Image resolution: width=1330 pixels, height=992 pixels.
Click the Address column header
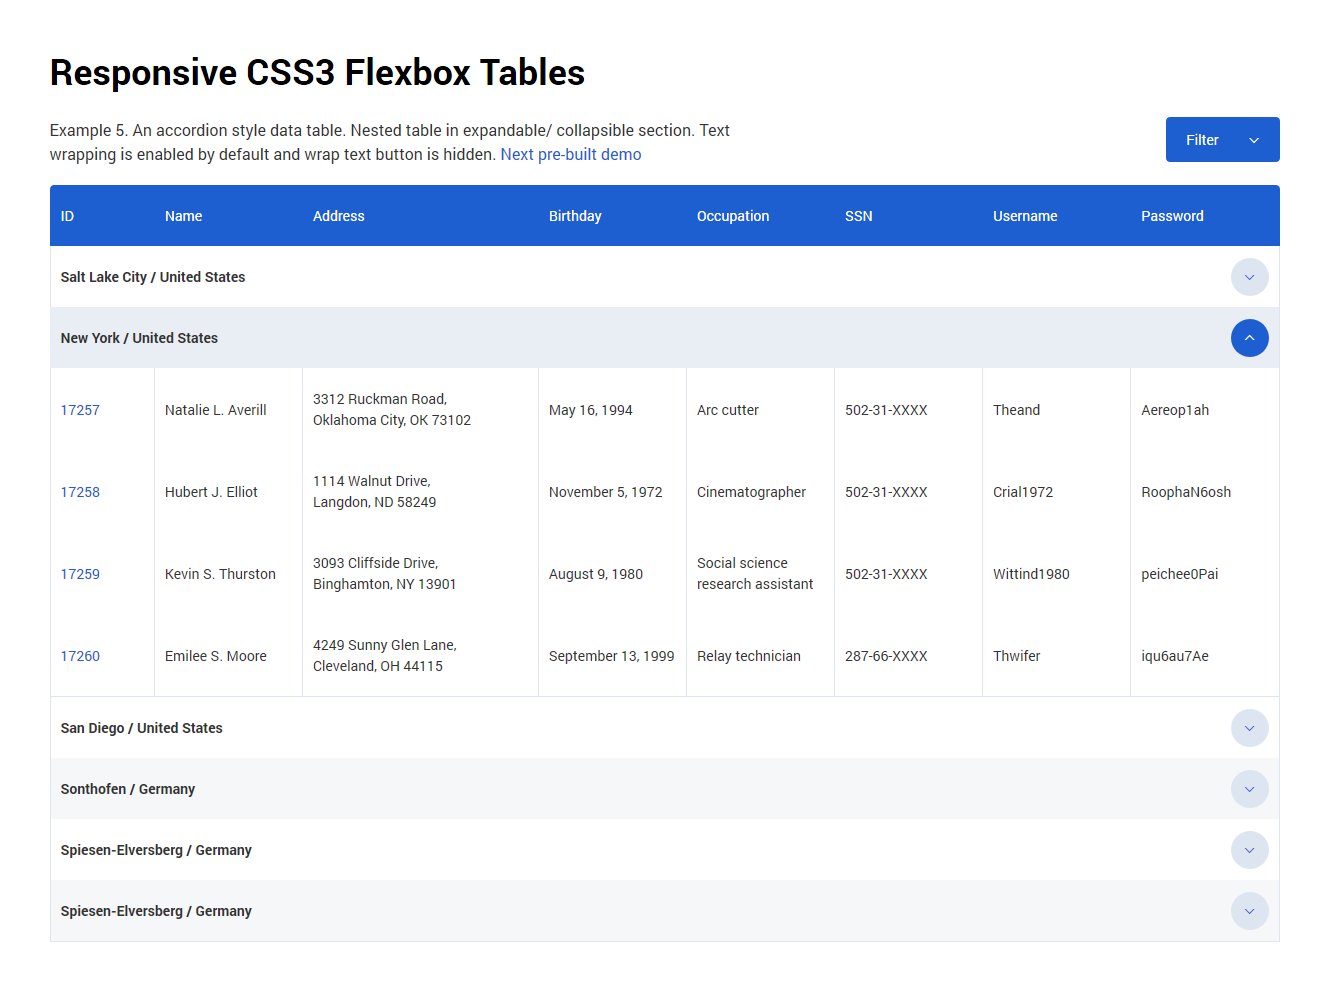[x=338, y=216]
